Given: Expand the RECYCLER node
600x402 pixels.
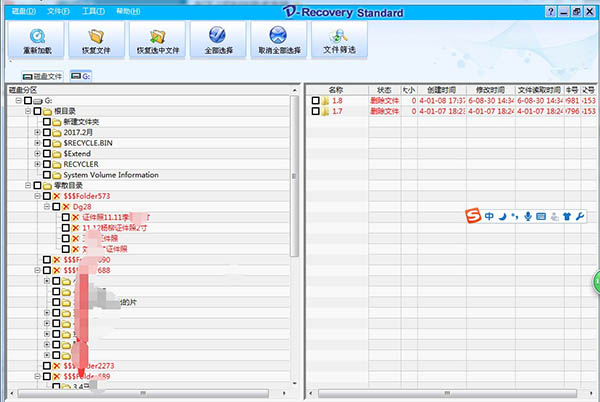Looking at the screenshot, I should point(37,164).
